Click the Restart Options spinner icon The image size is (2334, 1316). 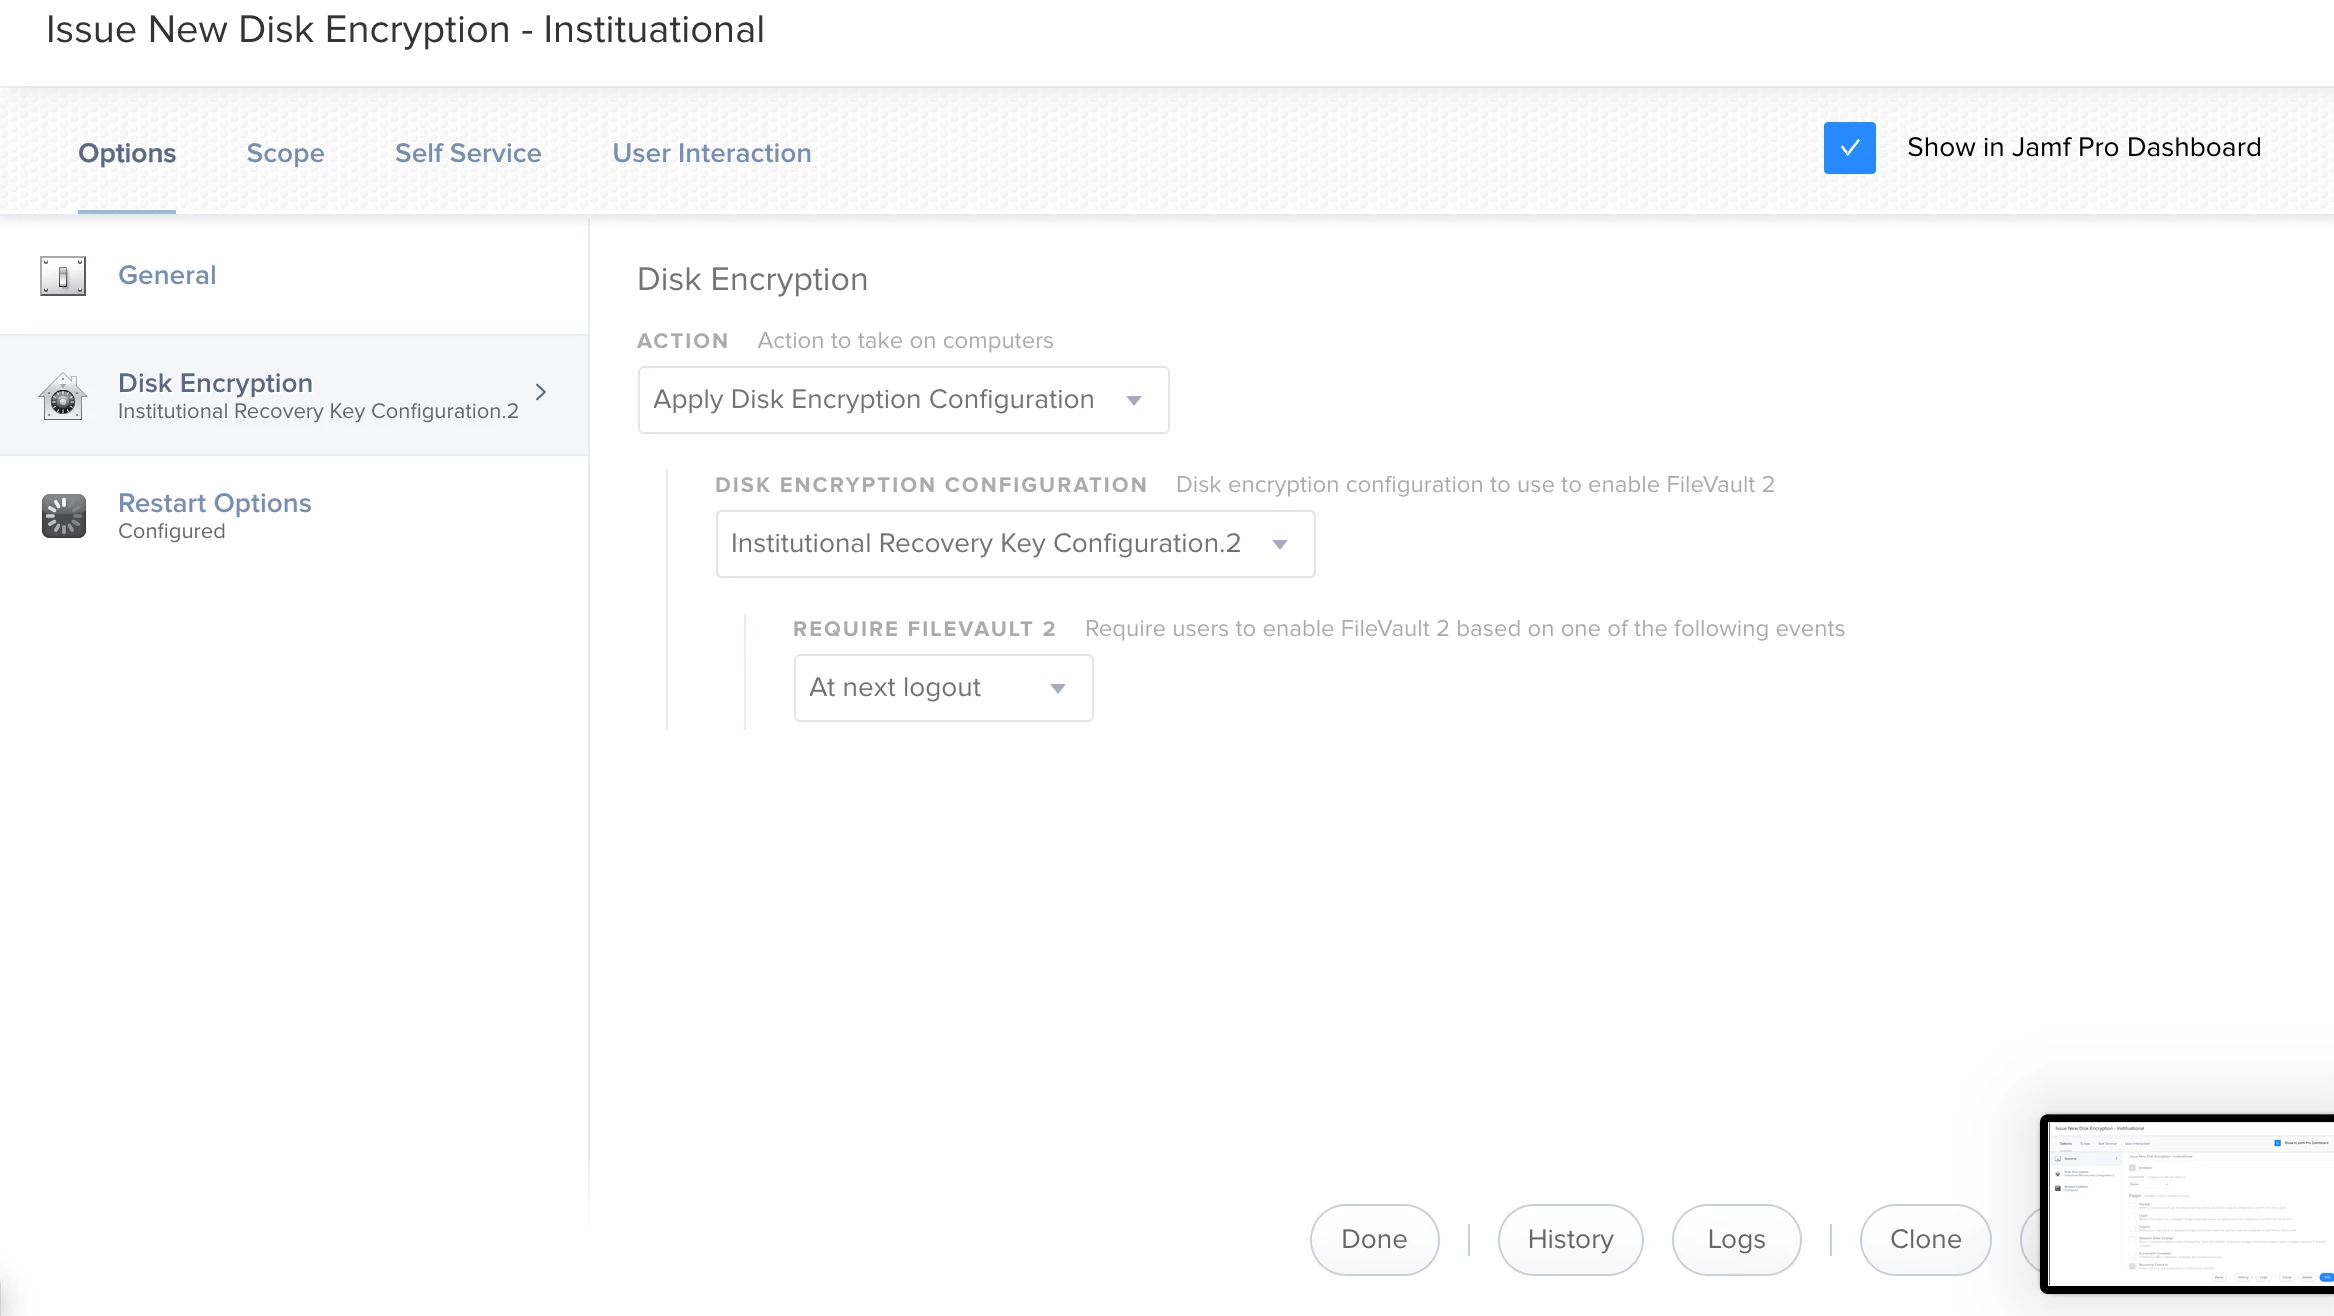click(63, 516)
